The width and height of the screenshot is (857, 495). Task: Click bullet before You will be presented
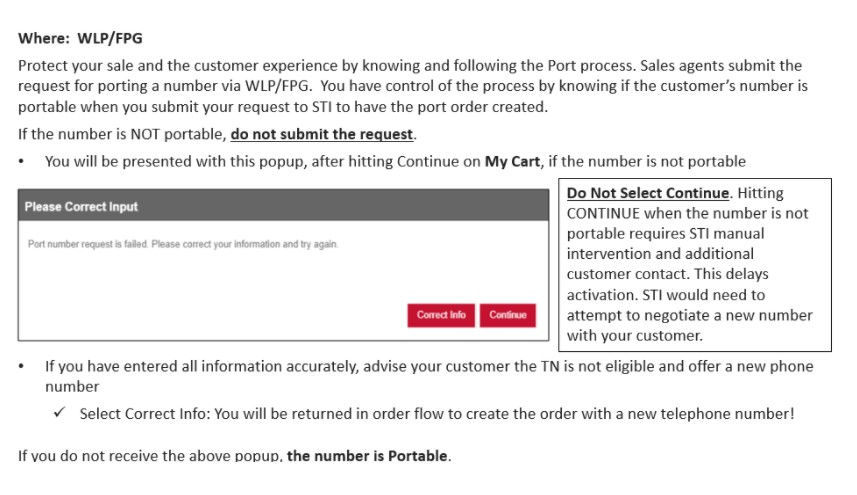[x=21, y=162]
